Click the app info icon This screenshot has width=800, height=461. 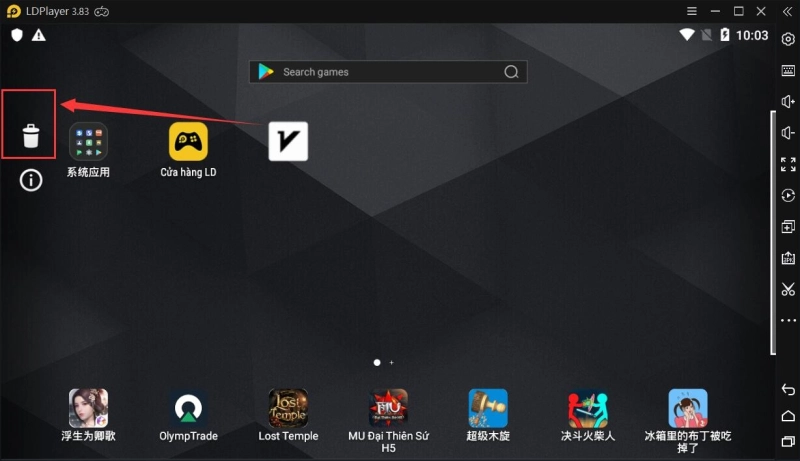(31, 180)
